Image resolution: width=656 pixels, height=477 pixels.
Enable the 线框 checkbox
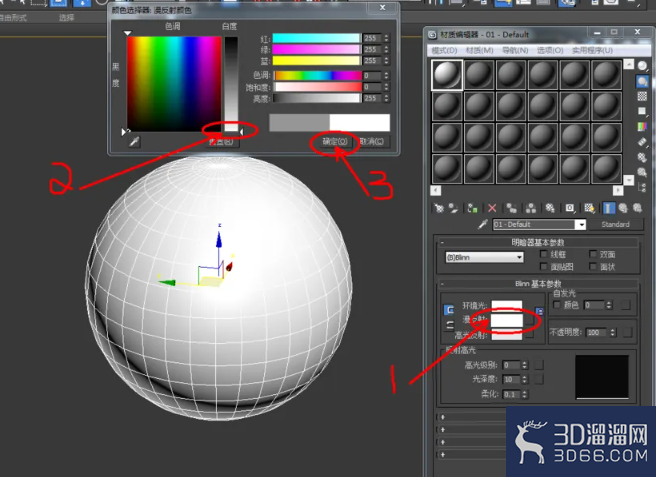544,254
